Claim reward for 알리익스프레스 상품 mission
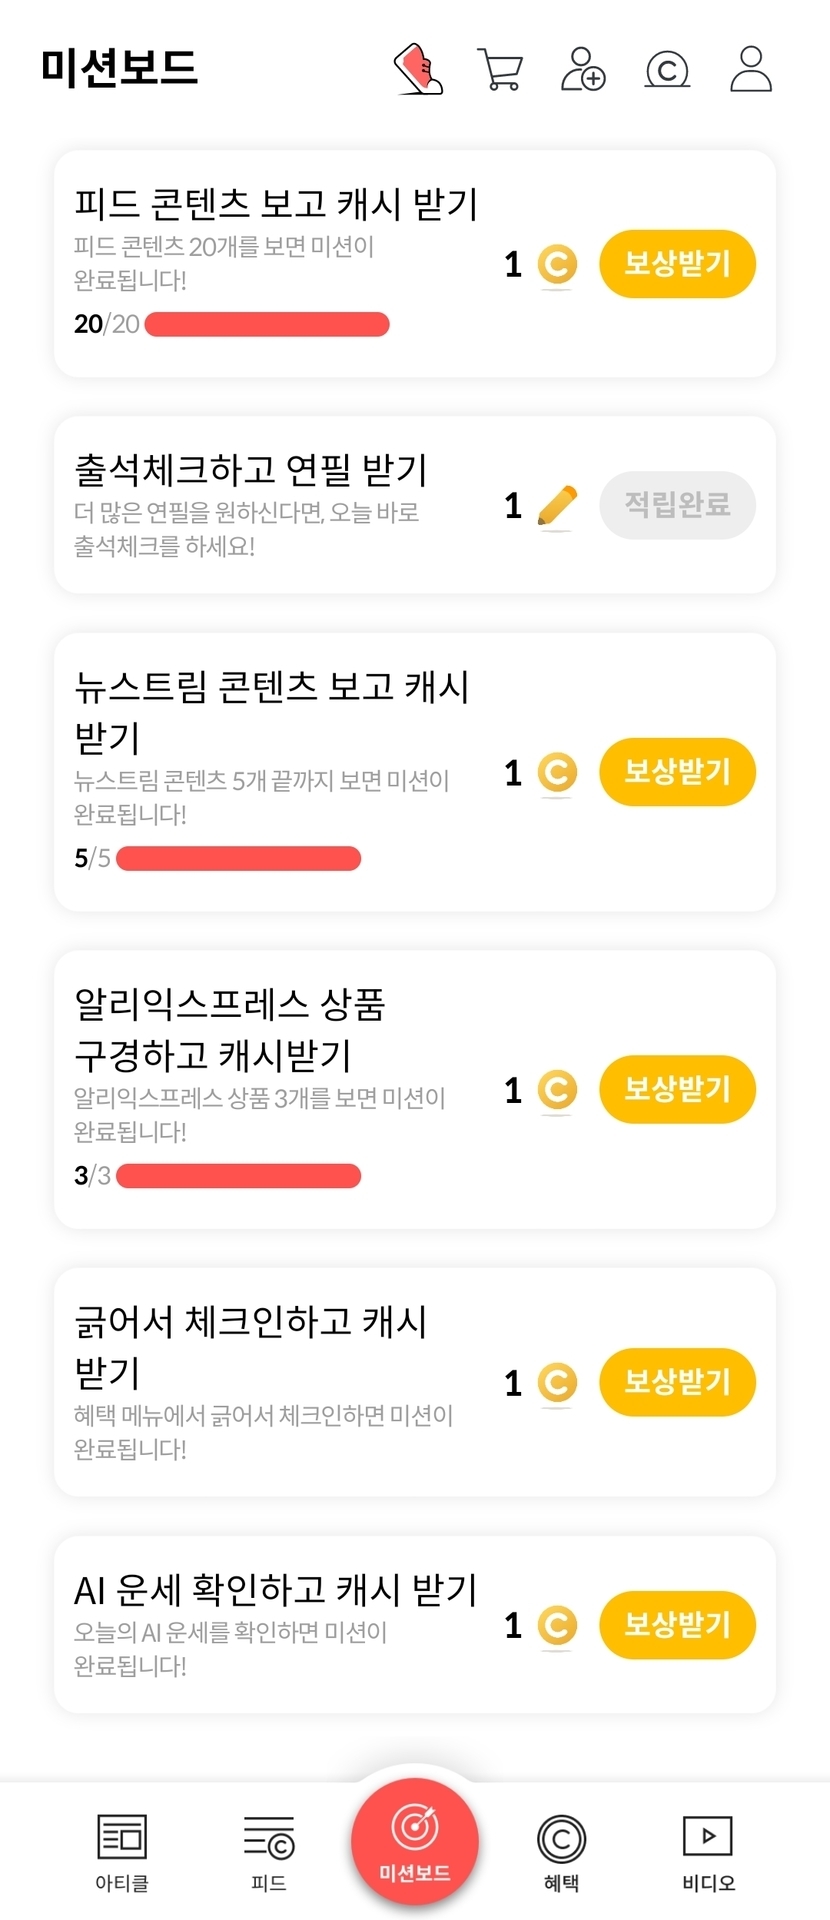This screenshot has height=1920, width=830. (x=677, y=1089)
